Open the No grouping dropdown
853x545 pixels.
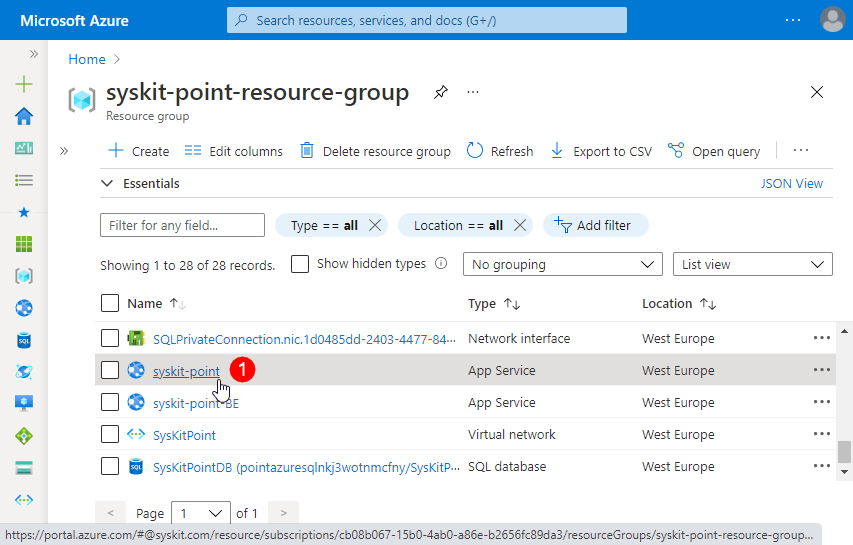[x=563, y=264]
